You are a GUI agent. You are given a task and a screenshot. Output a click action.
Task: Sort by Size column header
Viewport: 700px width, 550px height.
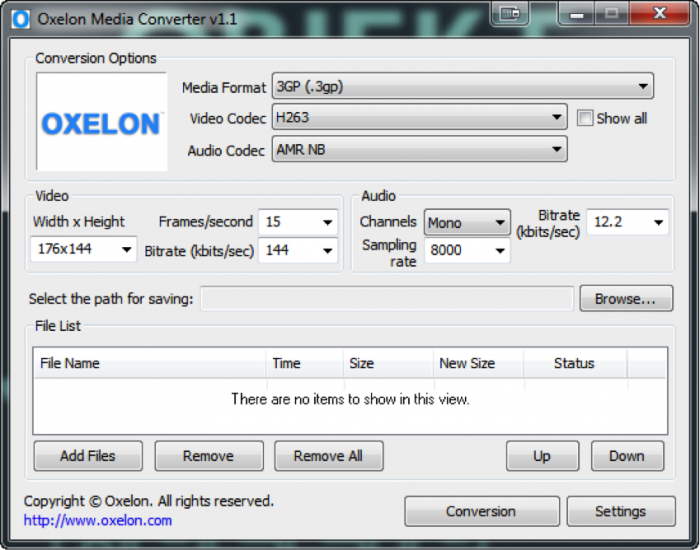(x=388, y=363)
